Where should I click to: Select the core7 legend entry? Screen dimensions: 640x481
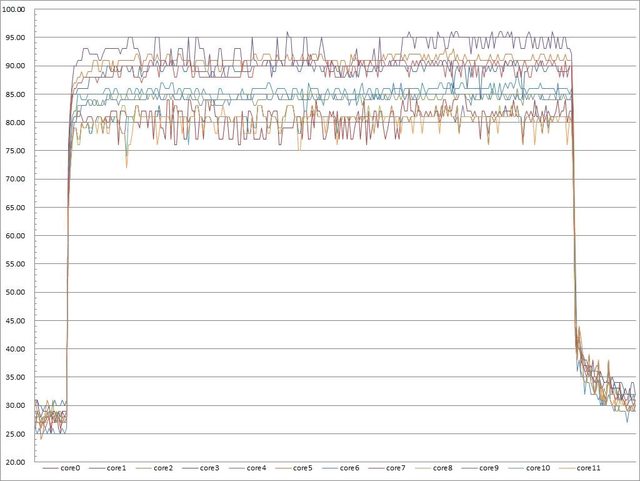396,467
